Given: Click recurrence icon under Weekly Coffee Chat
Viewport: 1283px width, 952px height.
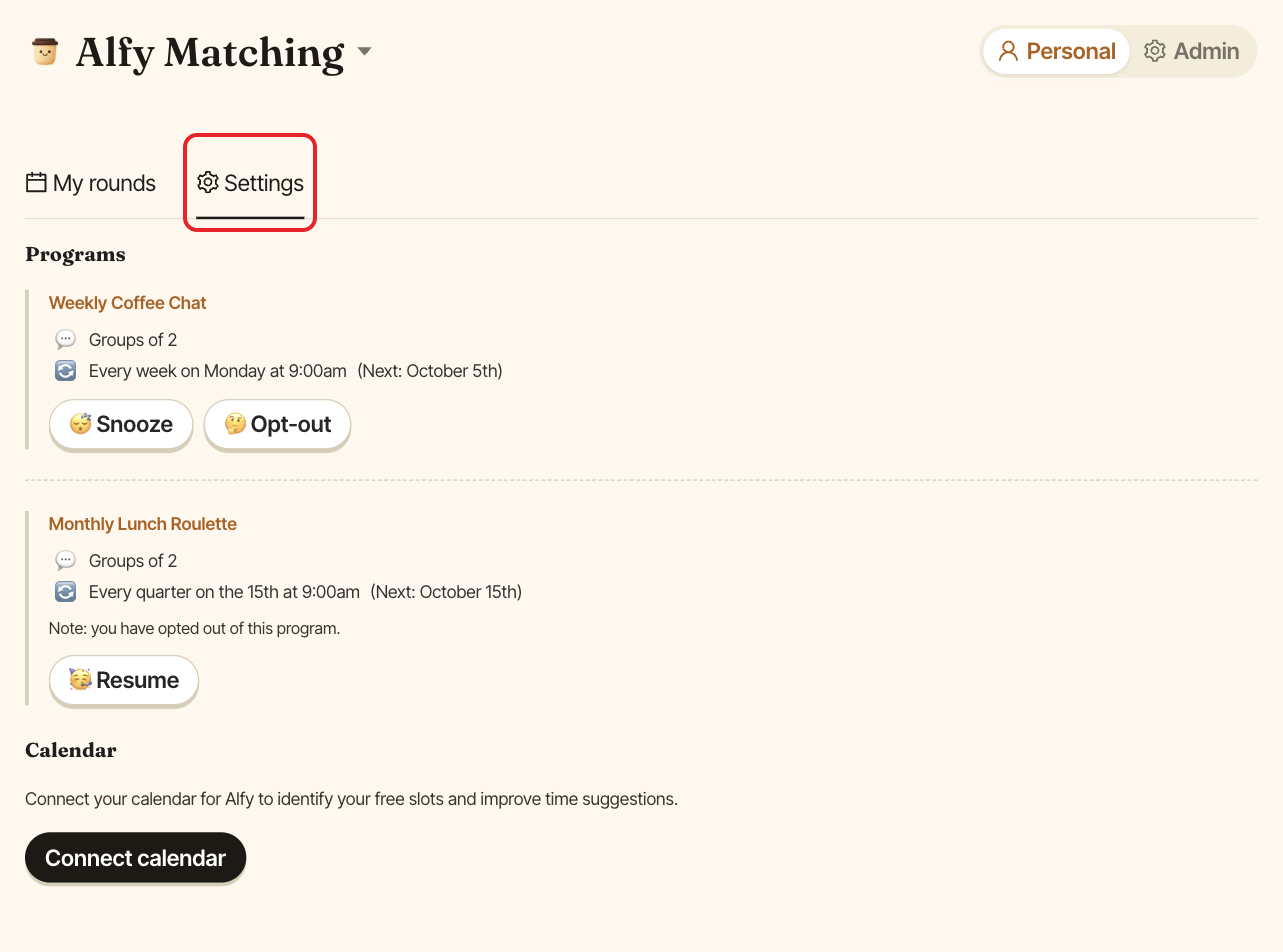Looking at the screenshot, I should [65, 371].
